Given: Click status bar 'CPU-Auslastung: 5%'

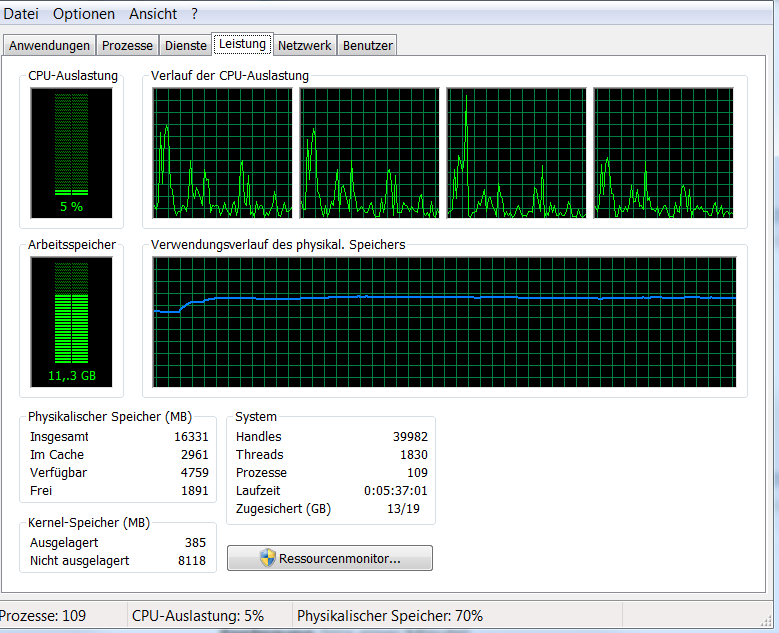Looking at the screenshot, I should click(x=198, y=616).
